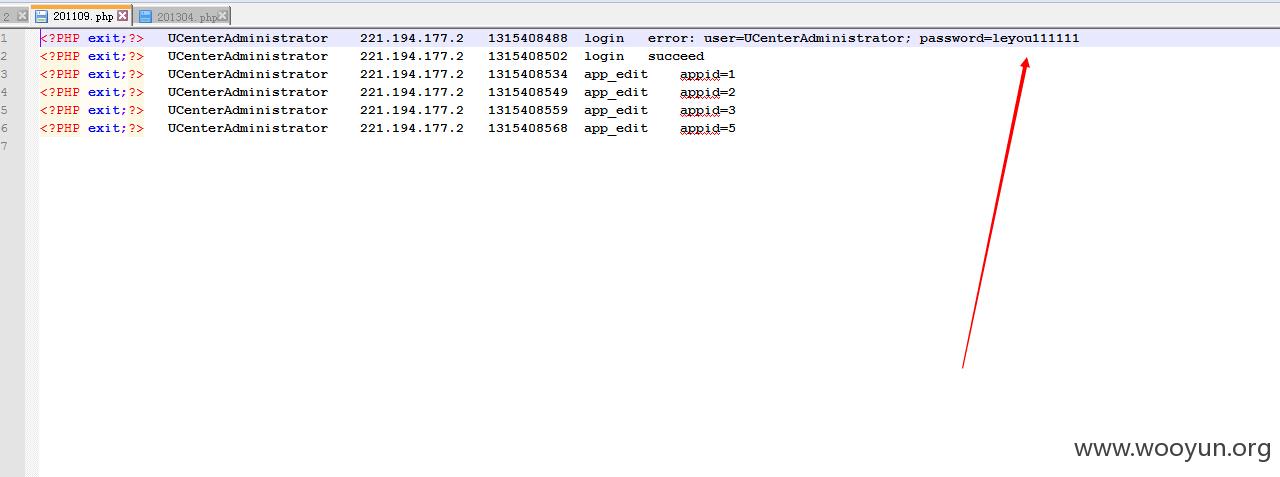
Task: Click app_edit in the appid=5 row
Action: tap(616, 128)
